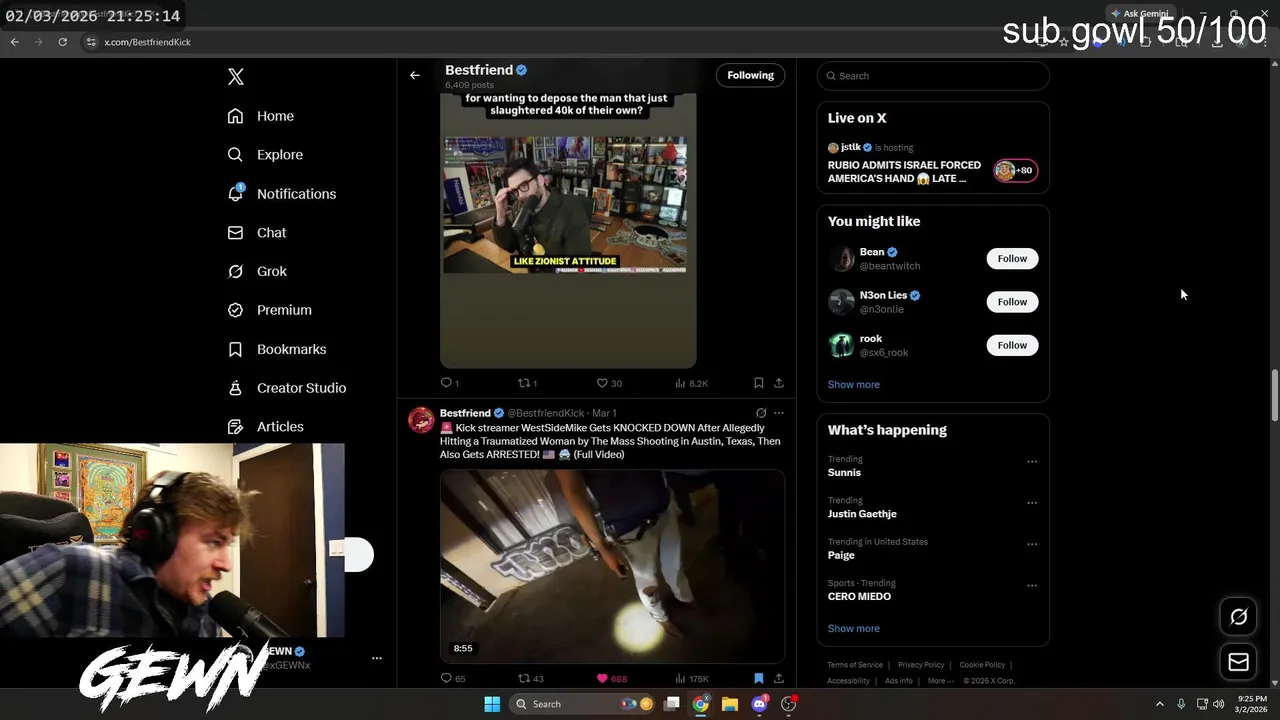Remove bookmark on WestSideMike post

[x=759, y=678]
